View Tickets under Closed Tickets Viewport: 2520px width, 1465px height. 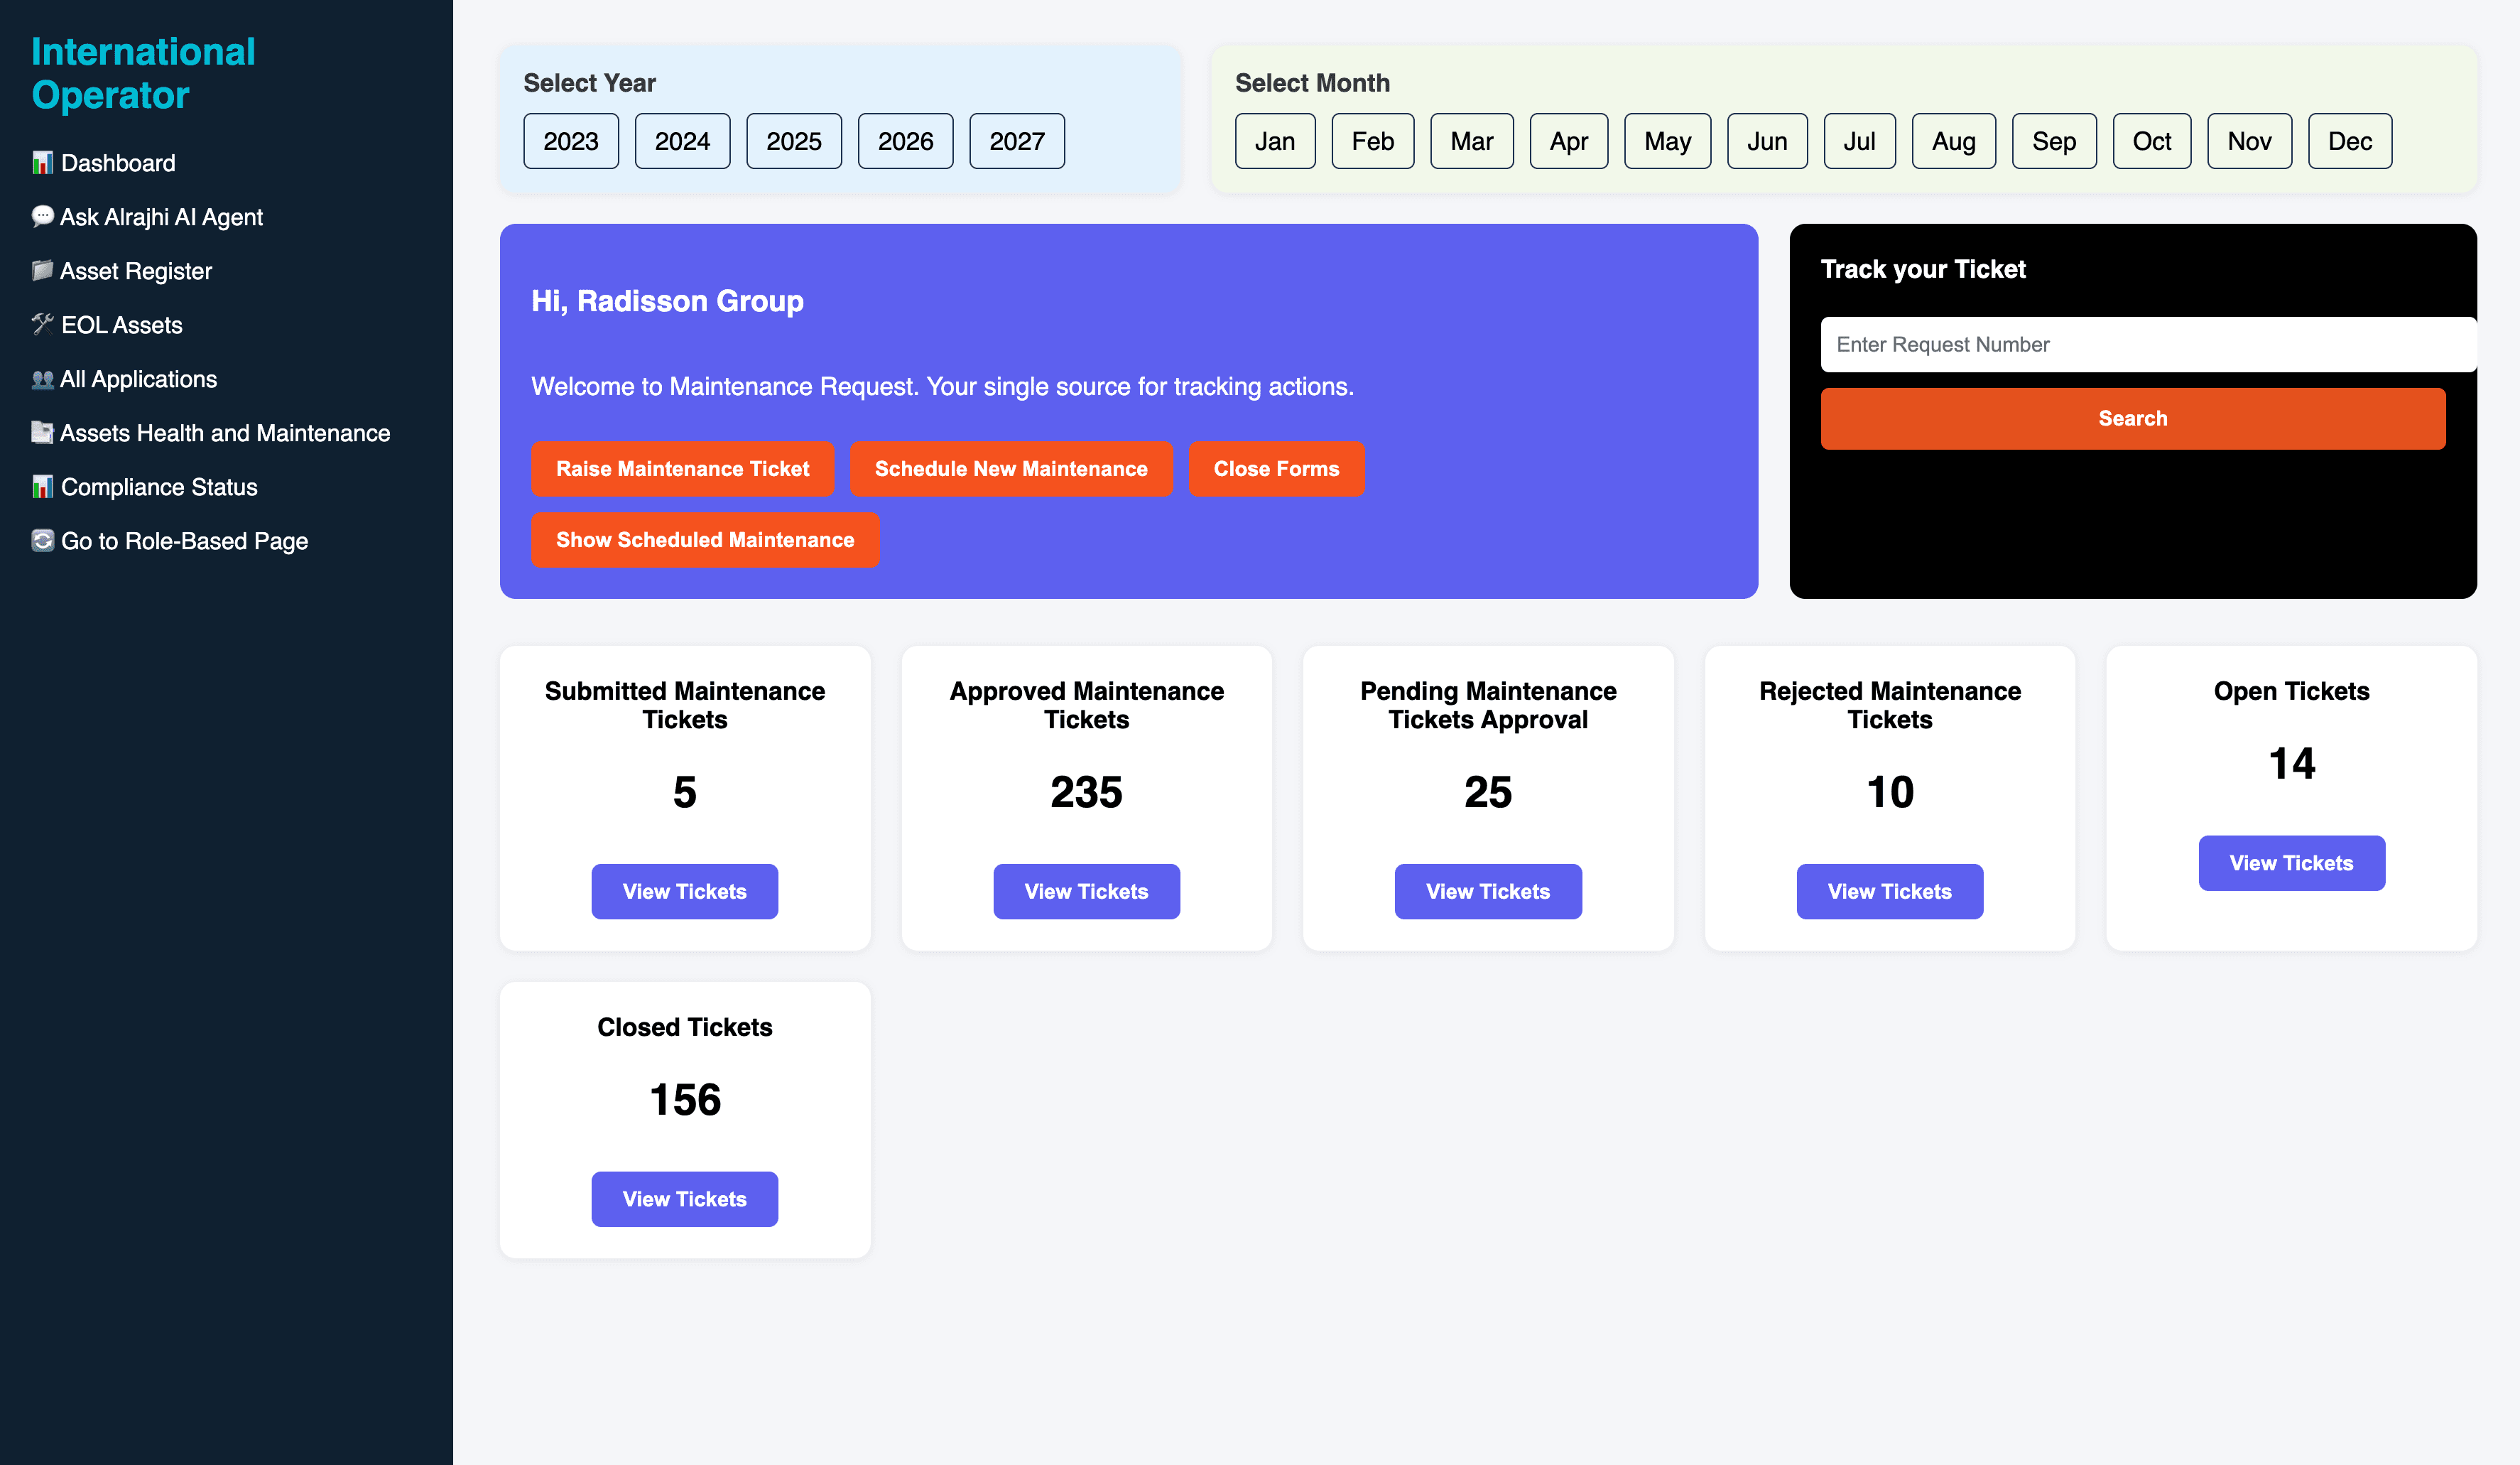(x=685, y=1199)
